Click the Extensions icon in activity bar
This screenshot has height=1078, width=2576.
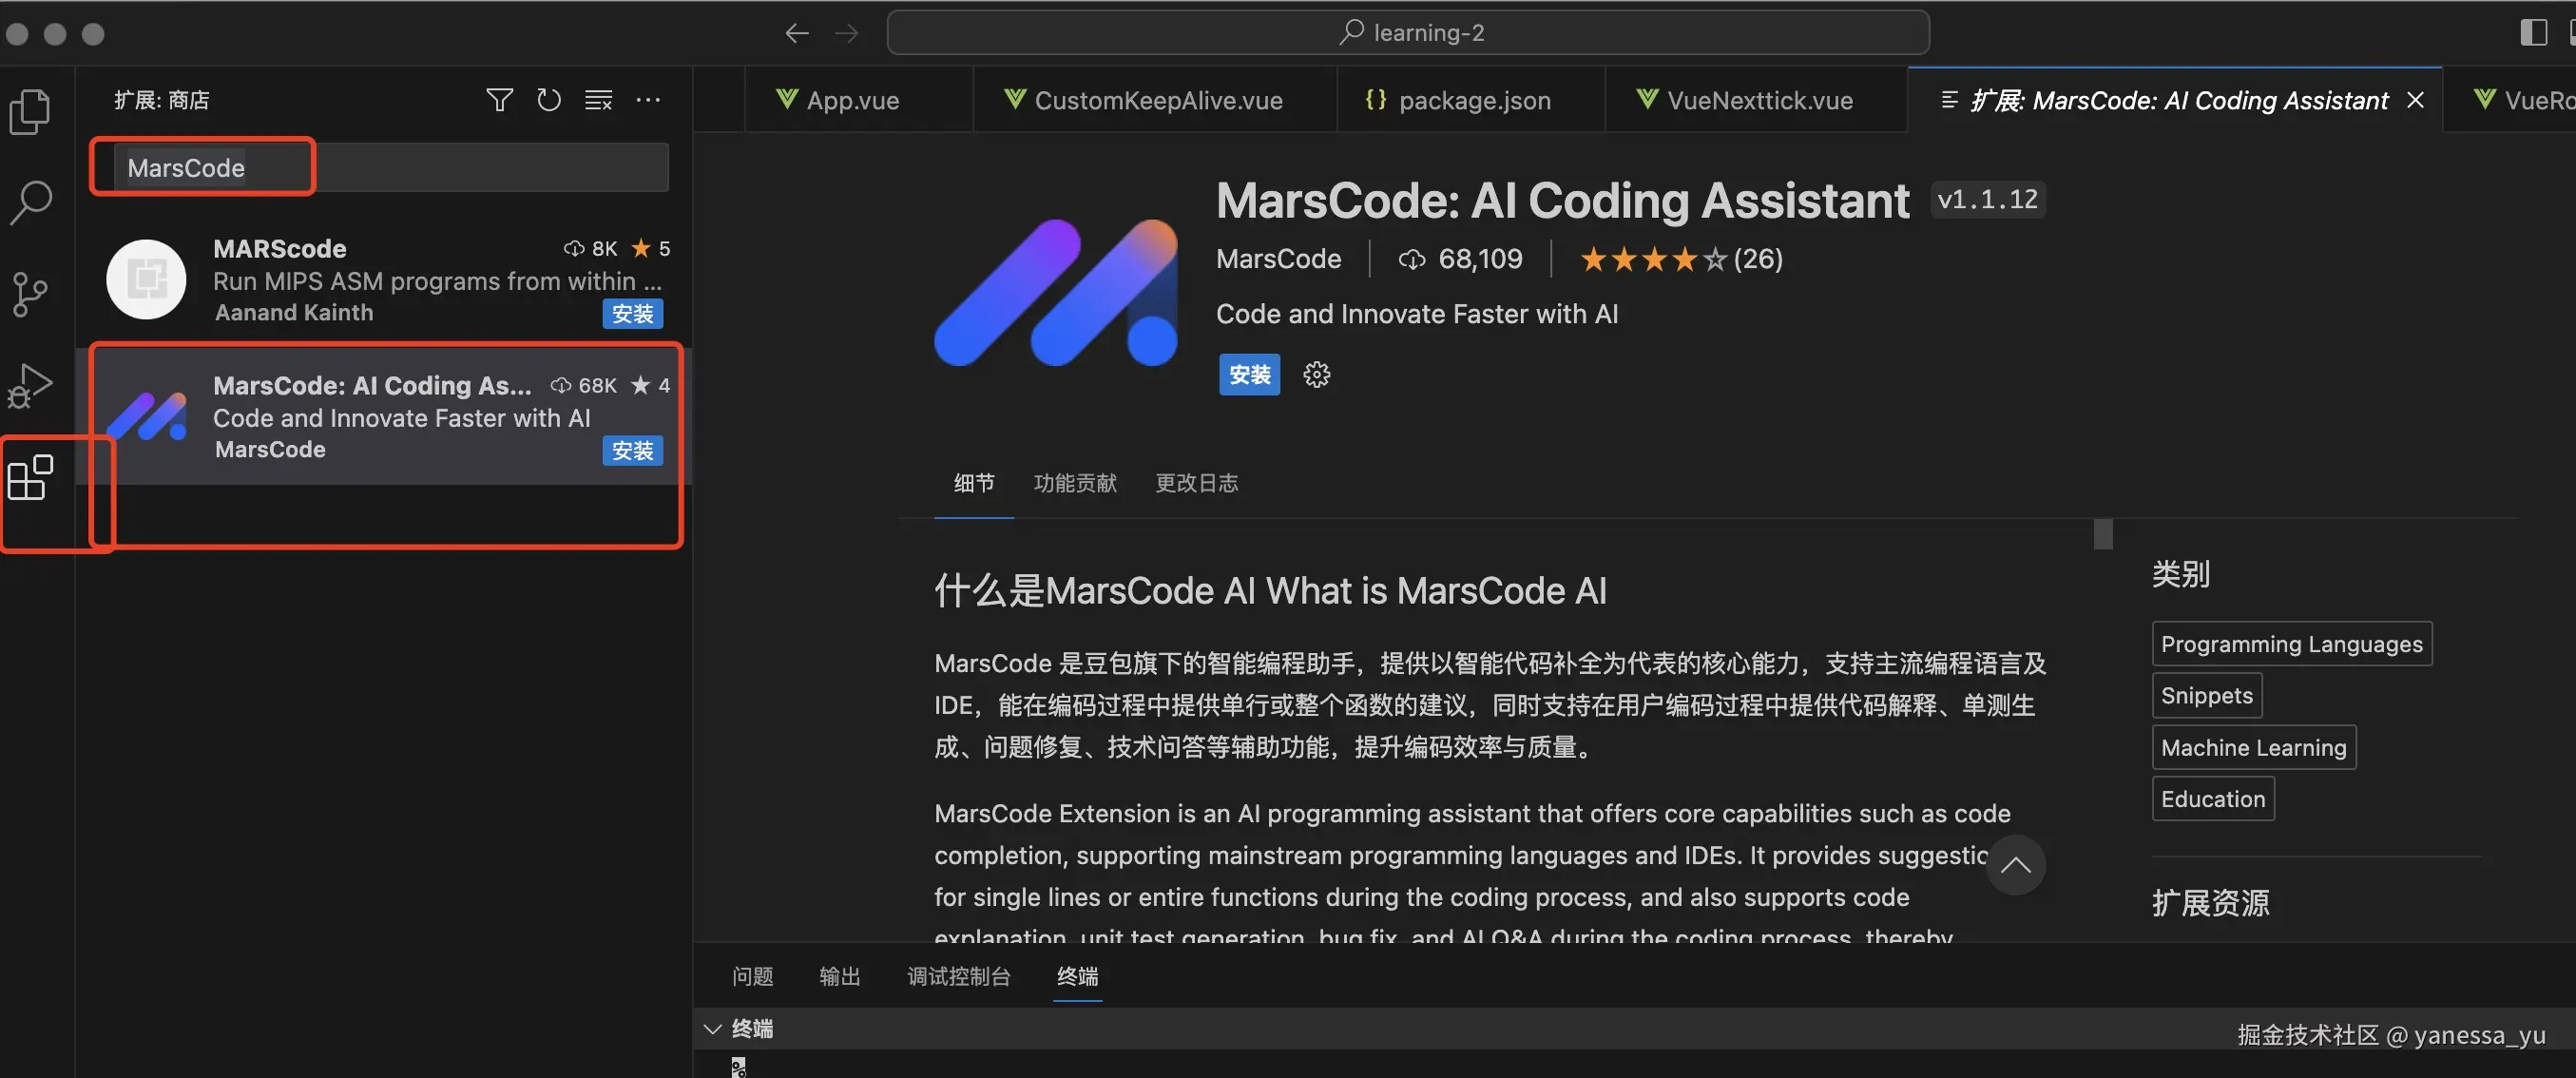(30, 478)
